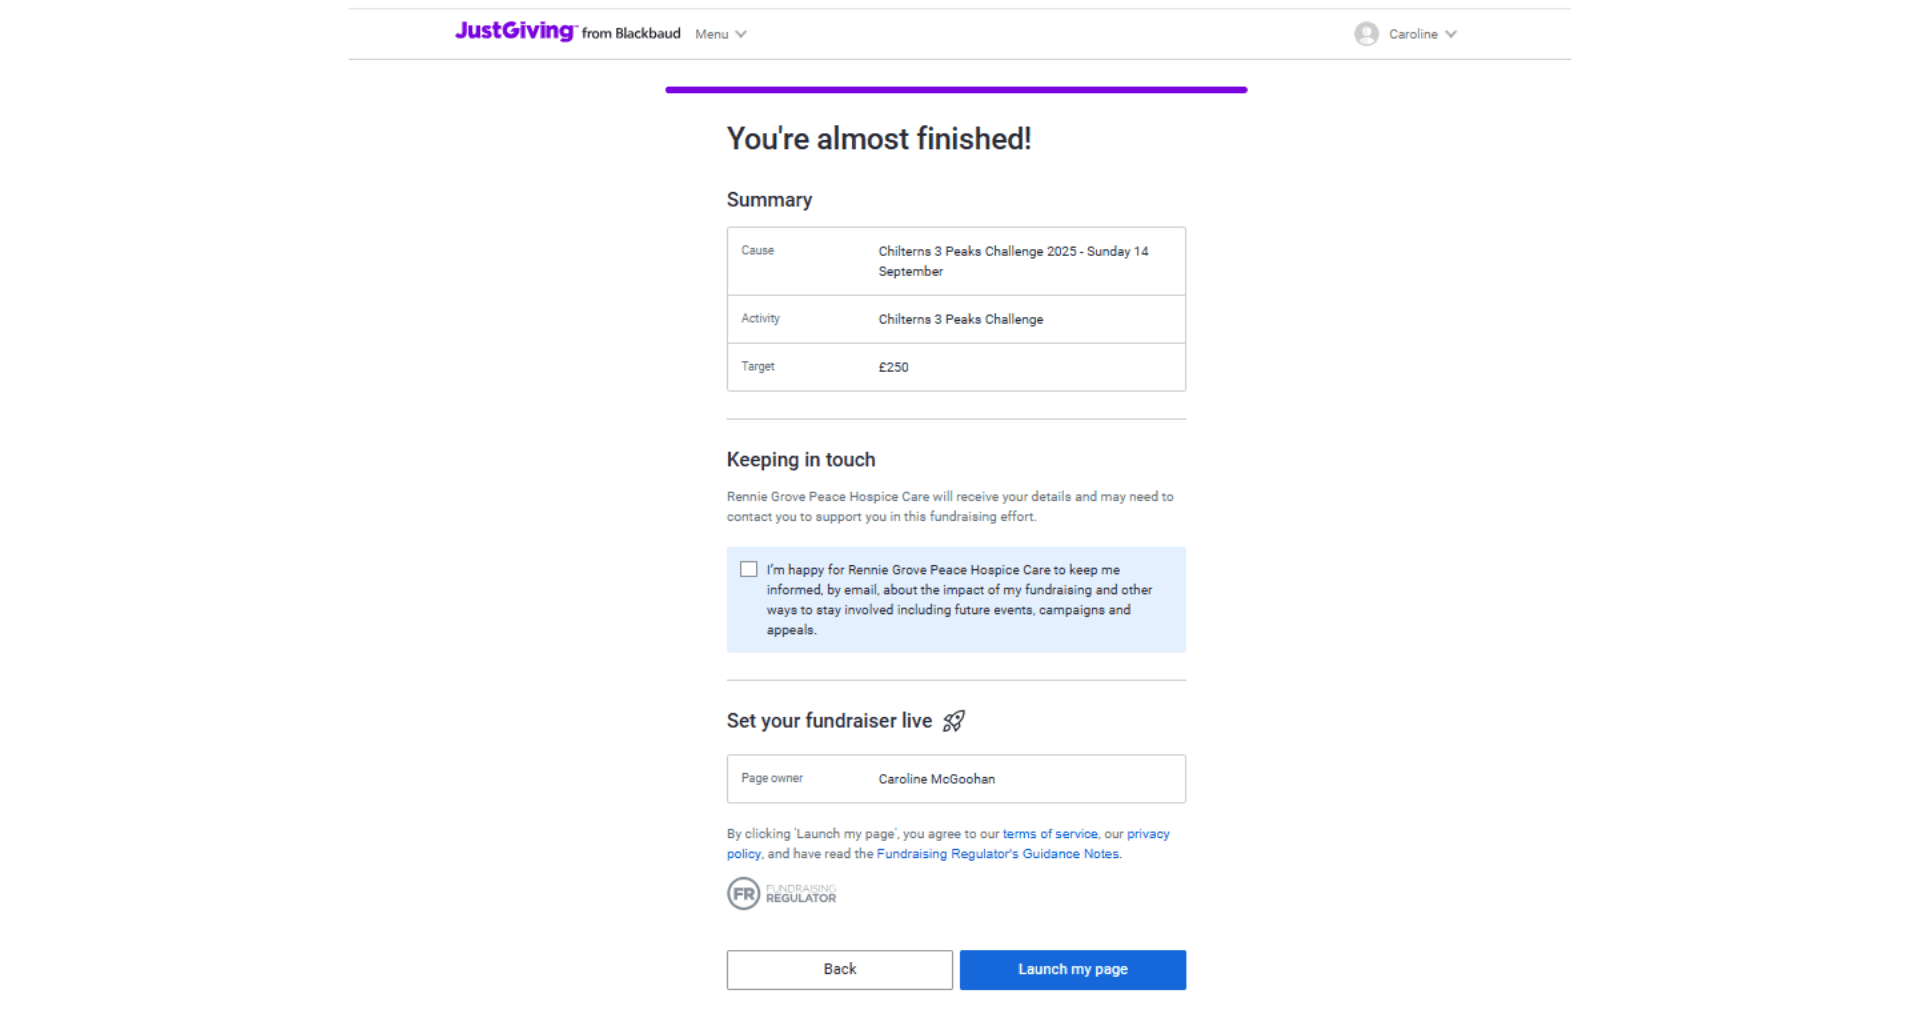Click the purple progress bar
Screen dimensions: 1920x1010
pos(956,90)
